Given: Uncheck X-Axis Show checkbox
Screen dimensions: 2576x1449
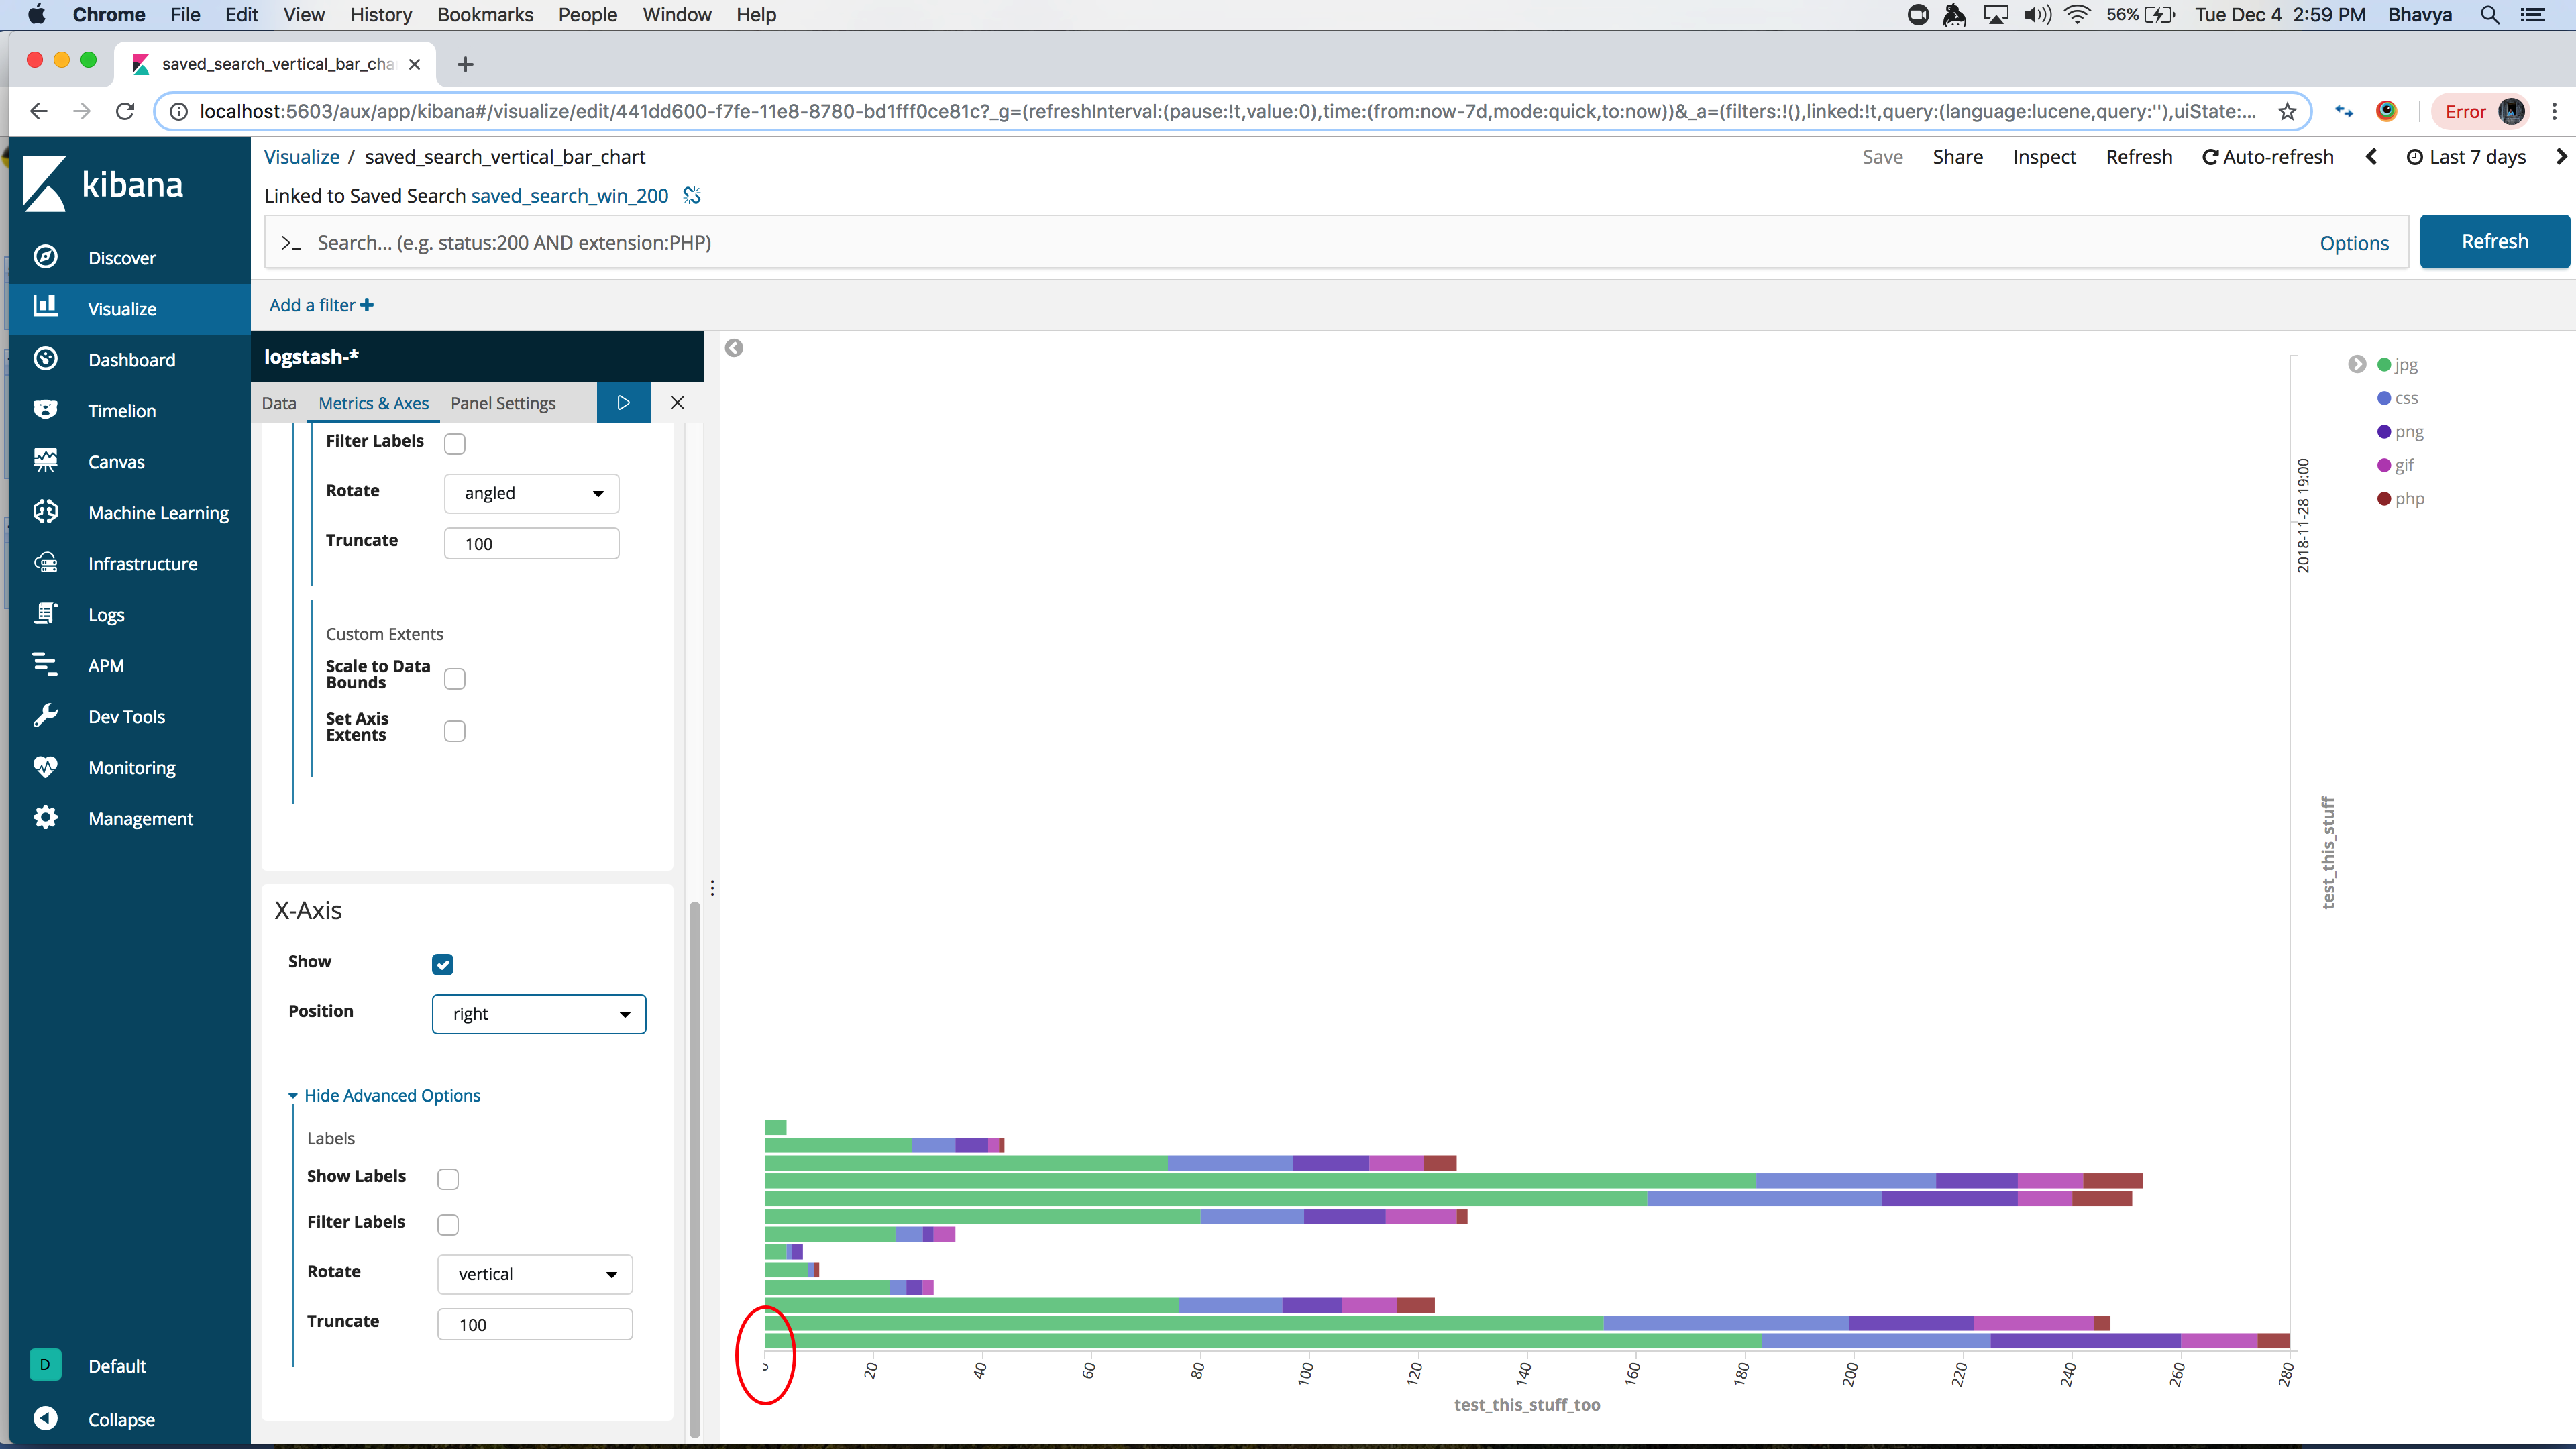Looking at the screenshot, I should click(443, 964).
